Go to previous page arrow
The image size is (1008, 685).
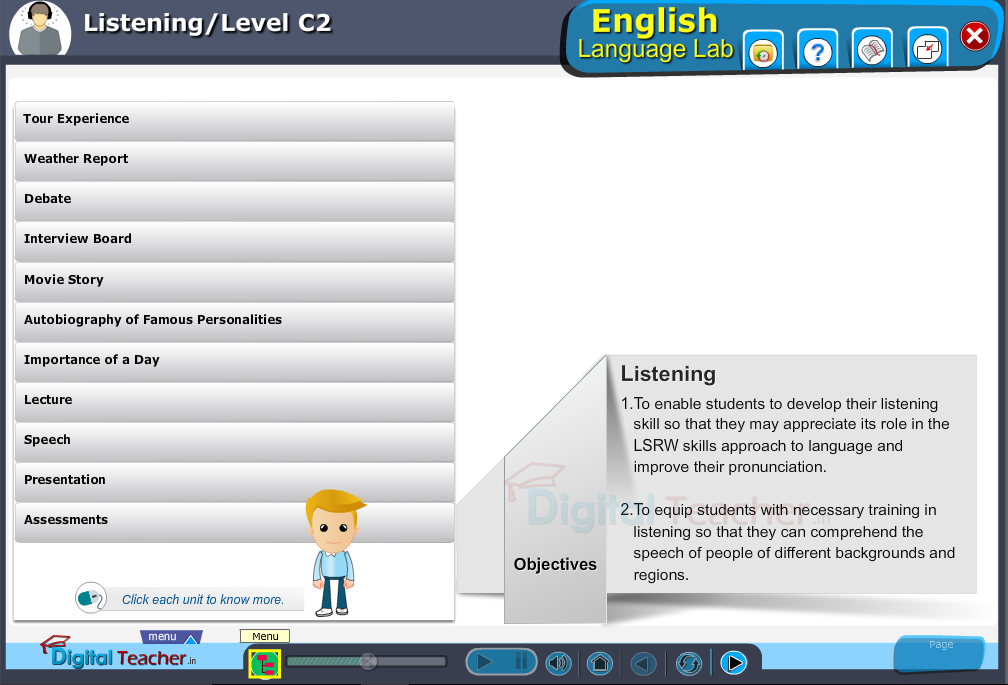[x=643, y=662]
